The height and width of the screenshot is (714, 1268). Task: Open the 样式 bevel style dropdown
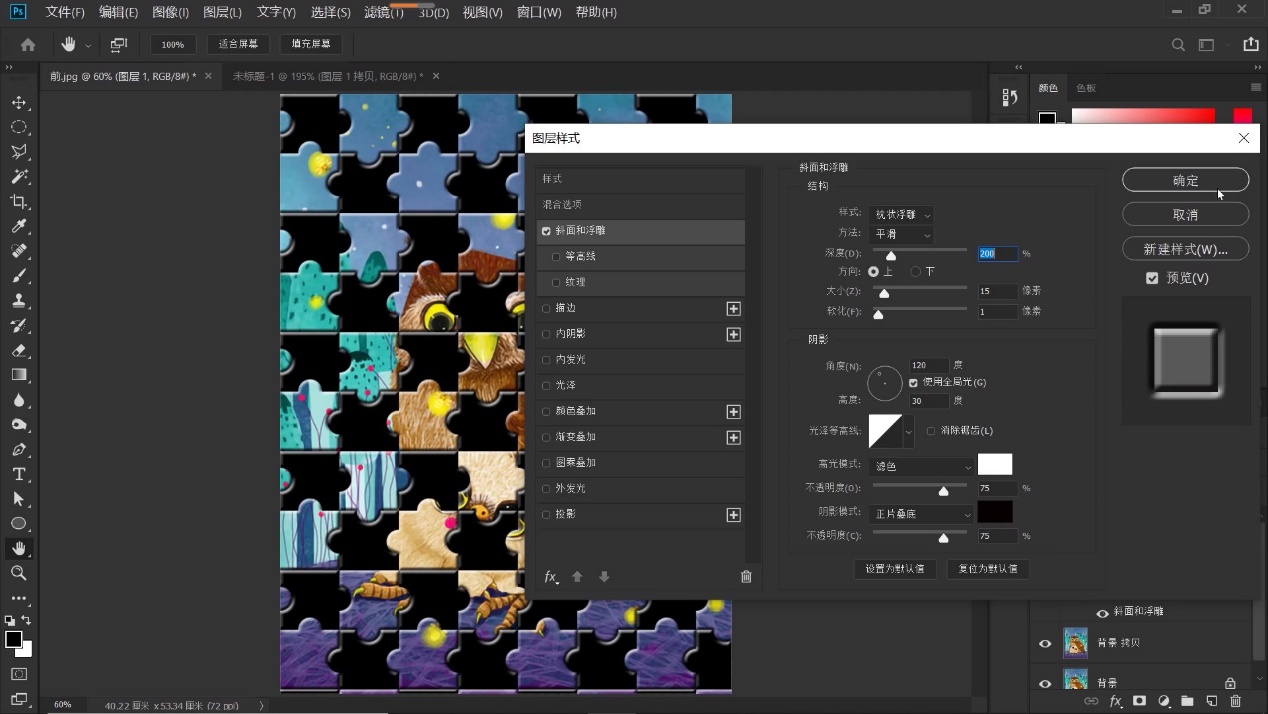coord(900,215)
